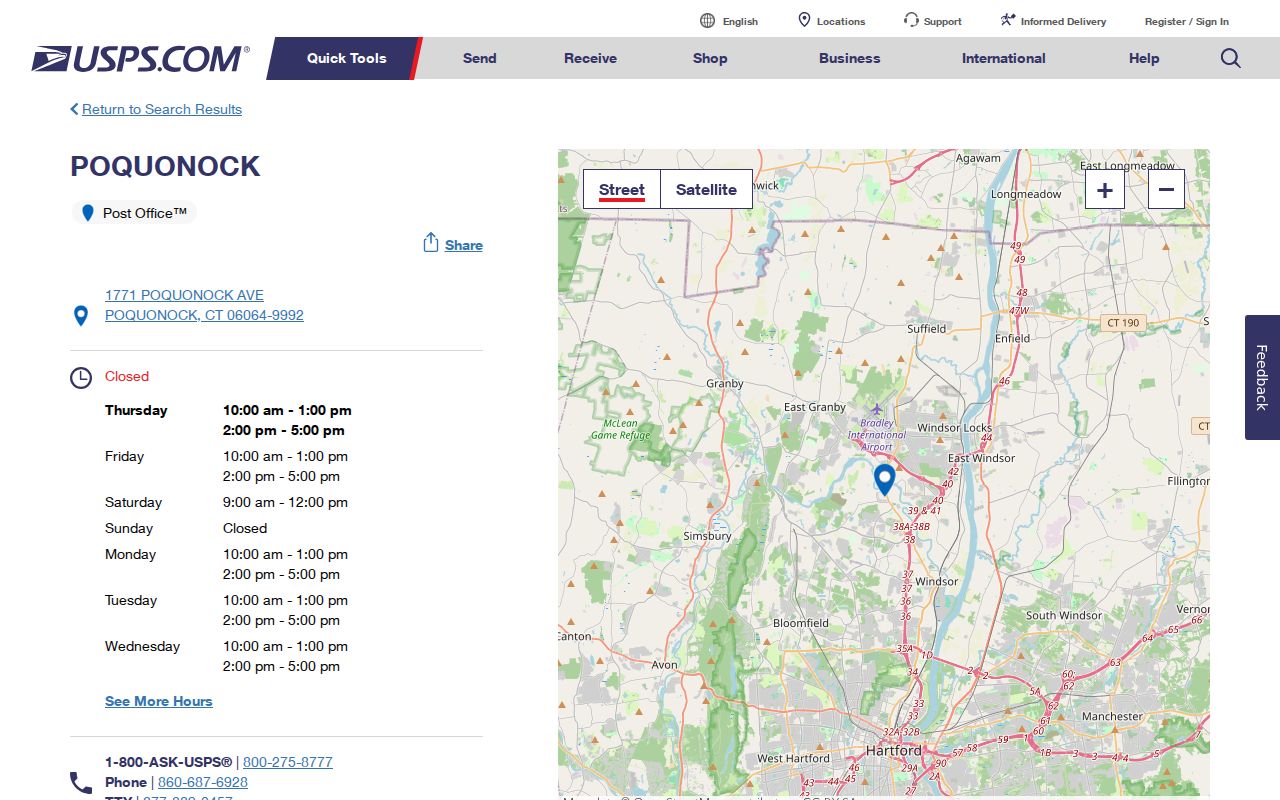This screenshot has height=800, width=1280.
Task: Click the Hartford label on map
Action: (x=894, y=750)
